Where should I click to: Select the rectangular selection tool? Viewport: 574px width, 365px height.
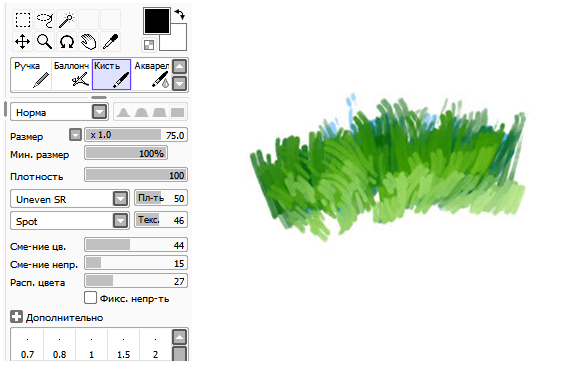point(23,20)
